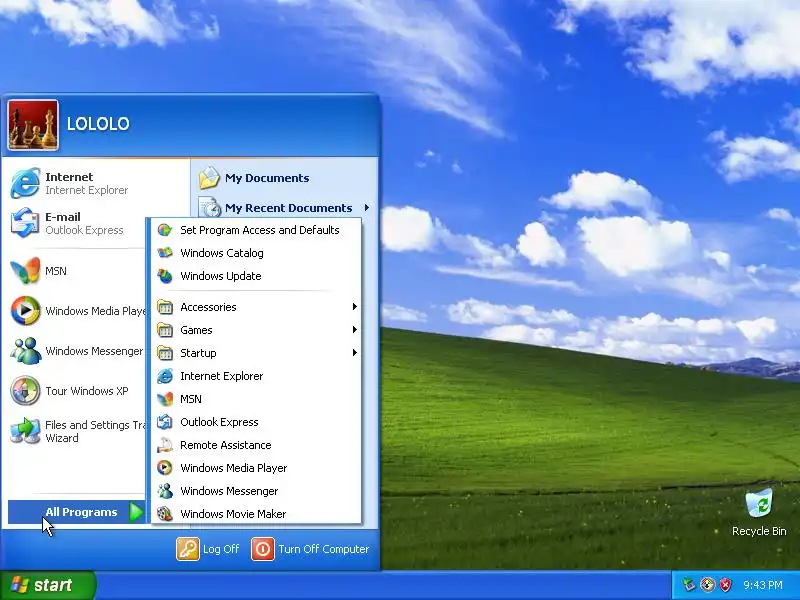Click the 9:43 PM taskbar clock
The height and width of the screenshot is (600, 800).
(x=762, y=585)
